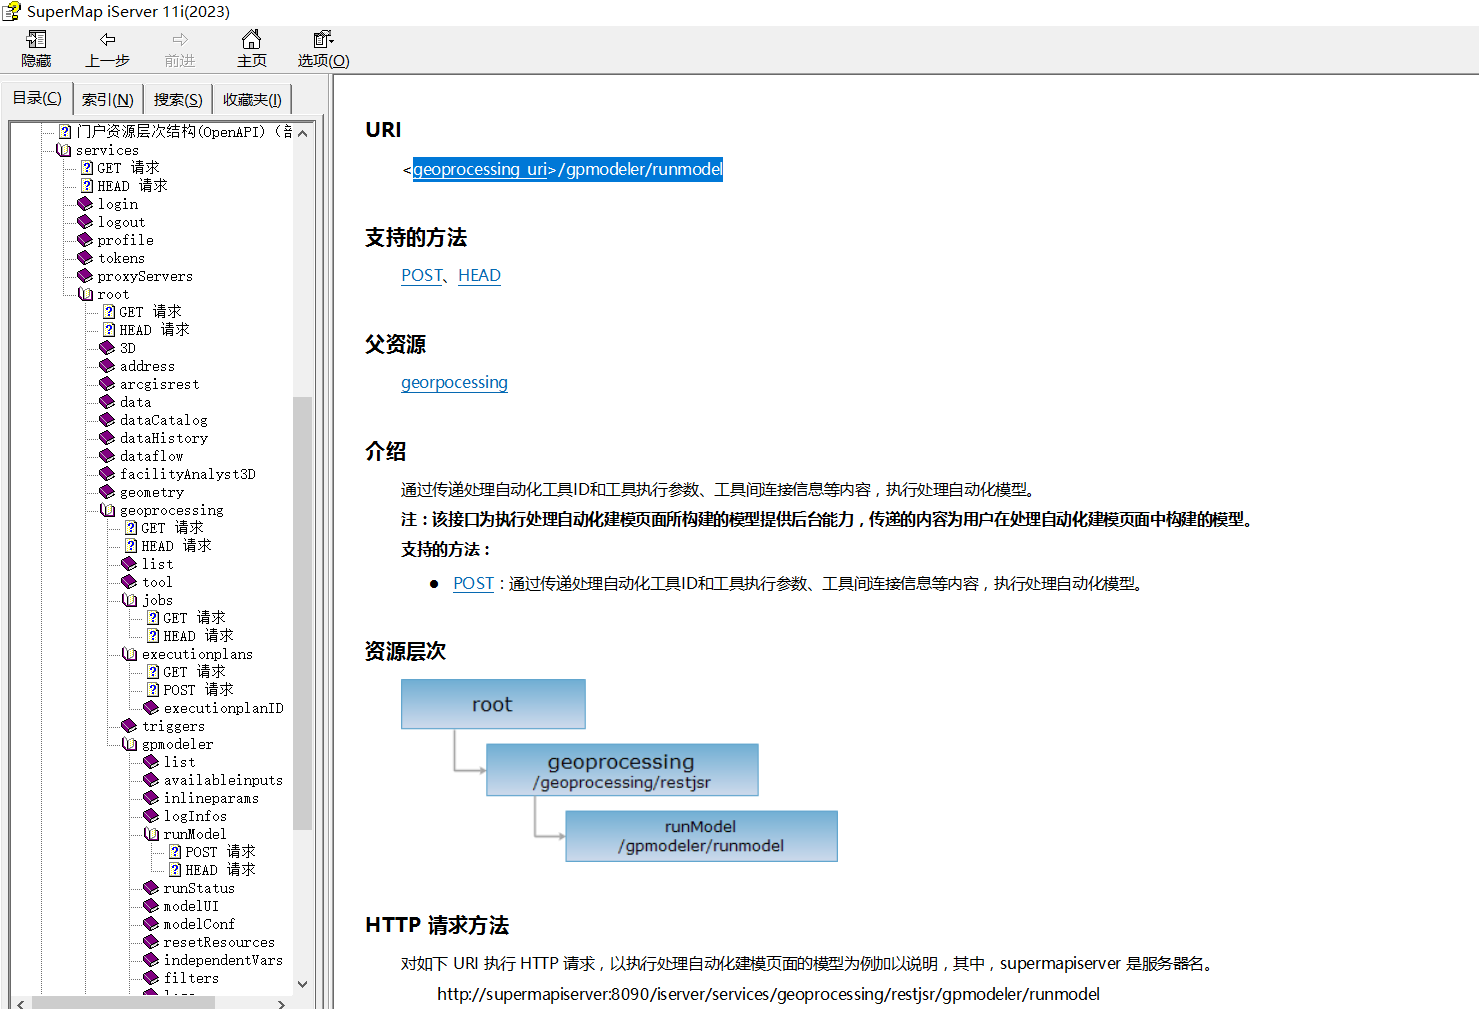Click the runModel box in hierarchy diagram
Viewport: 1479px width, 1009px height.
(x=701, y=836)
